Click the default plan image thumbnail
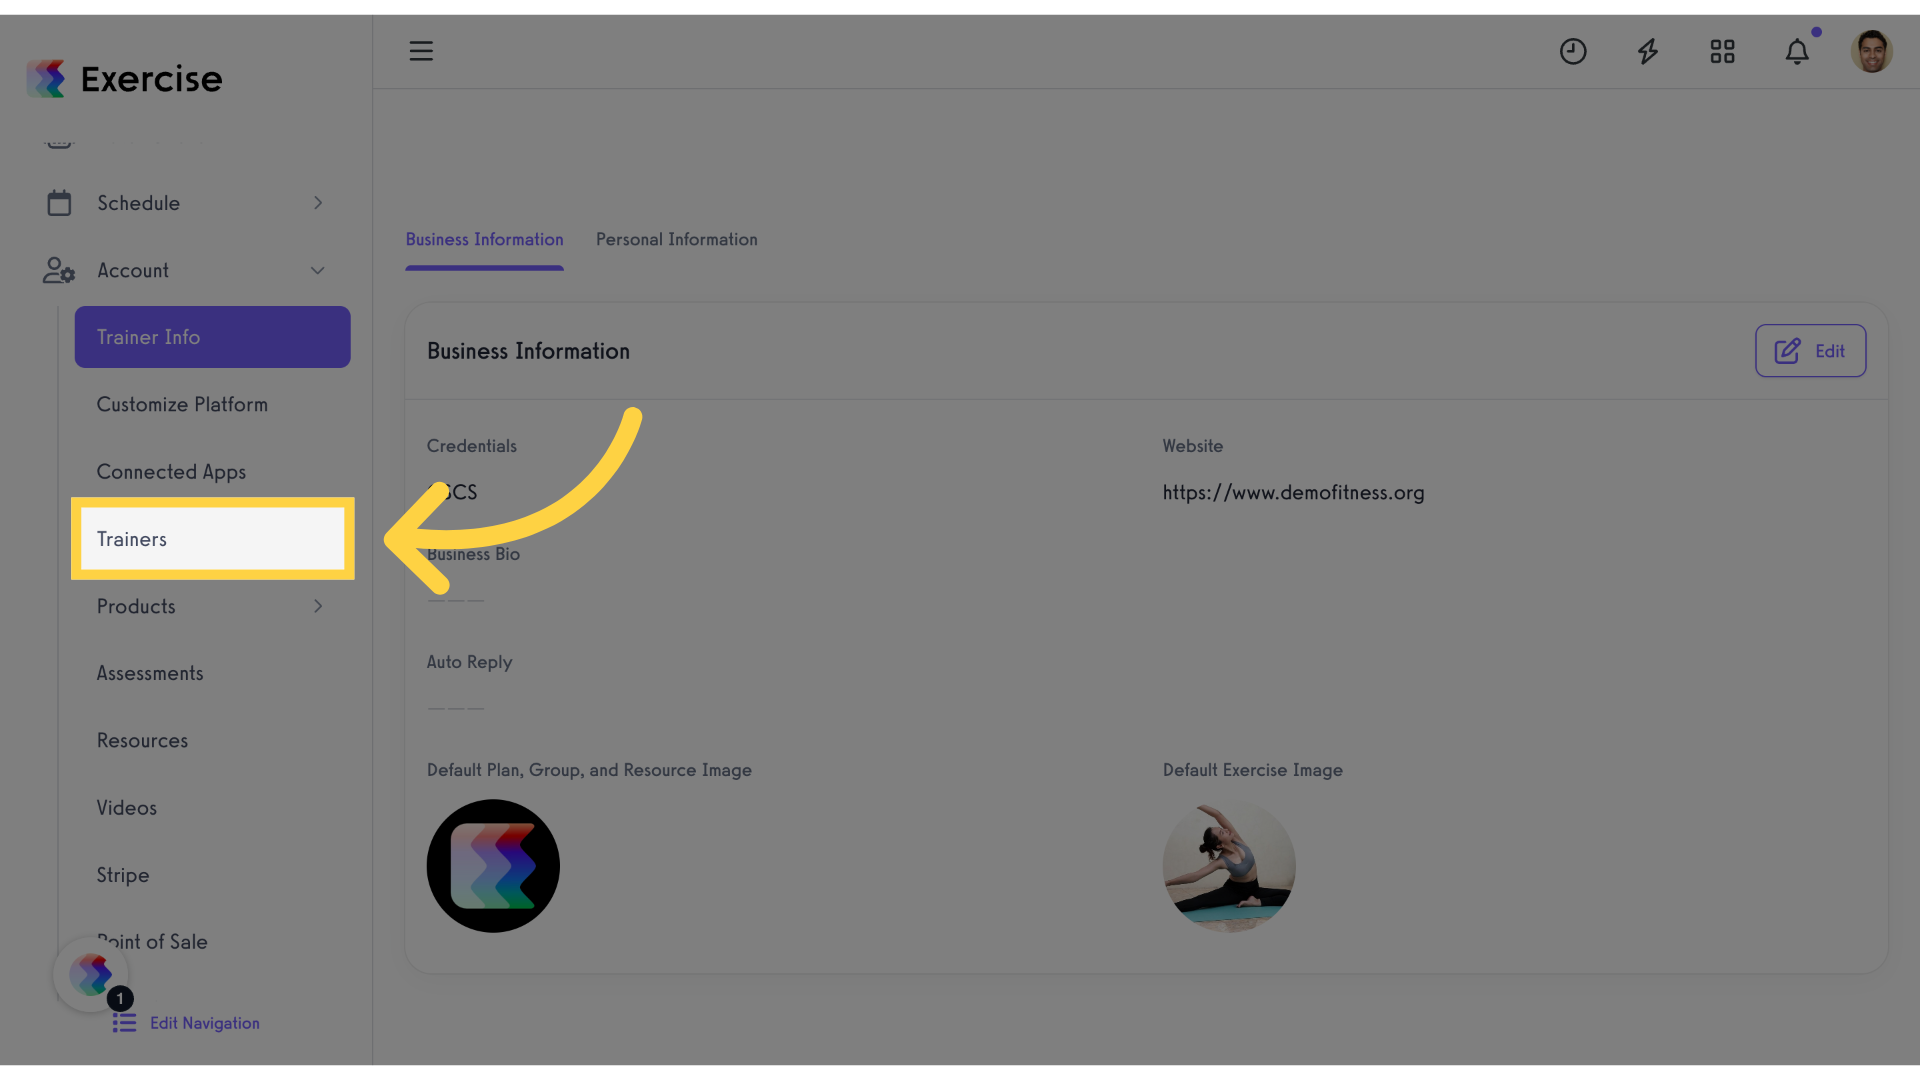 coord(493,866)
